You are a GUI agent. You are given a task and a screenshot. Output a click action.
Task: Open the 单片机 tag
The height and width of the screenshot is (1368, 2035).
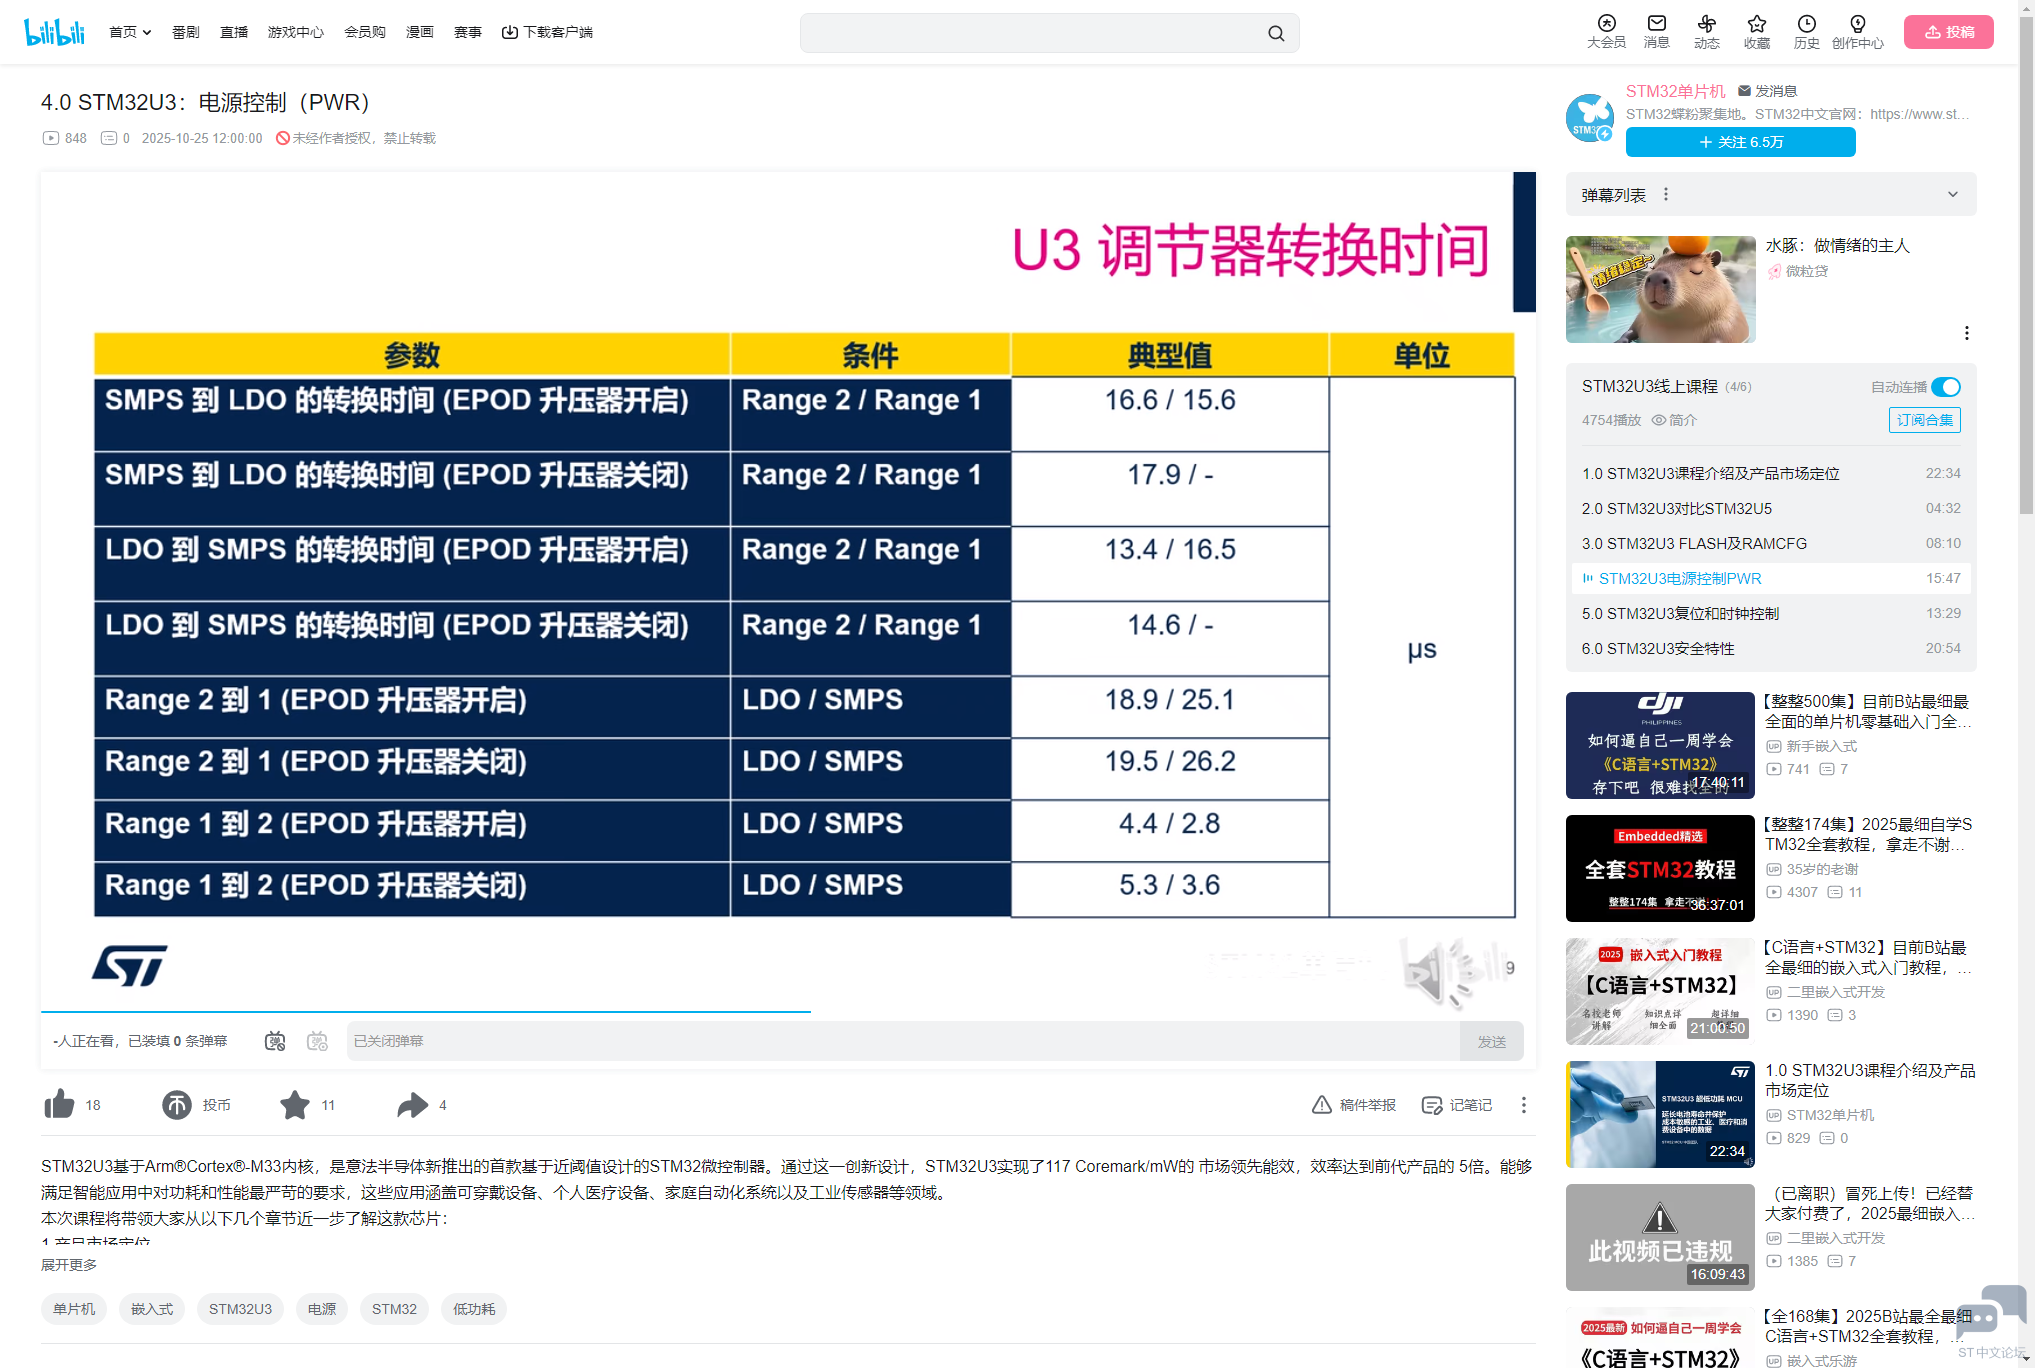[74, 1309]
